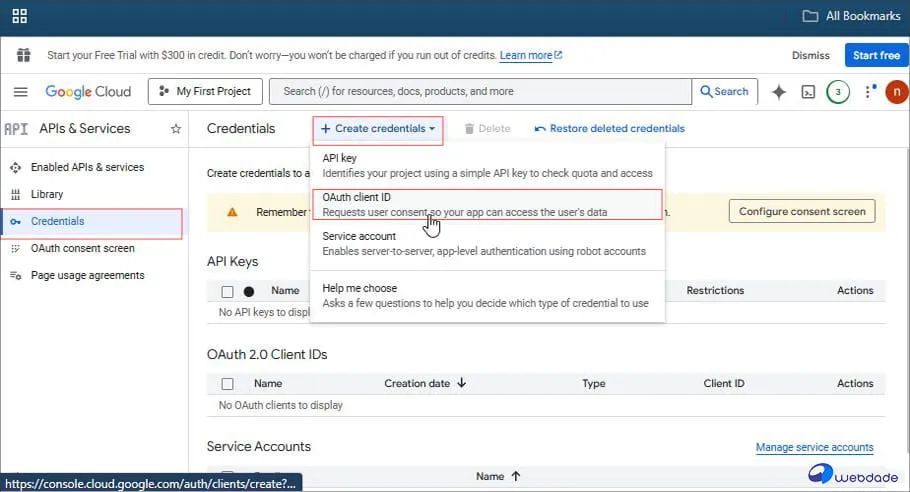Select all OAuth 2.0 Client IDs checkbox
The width and height of the screenshot is (910, 492).
(x=227, y=384)
